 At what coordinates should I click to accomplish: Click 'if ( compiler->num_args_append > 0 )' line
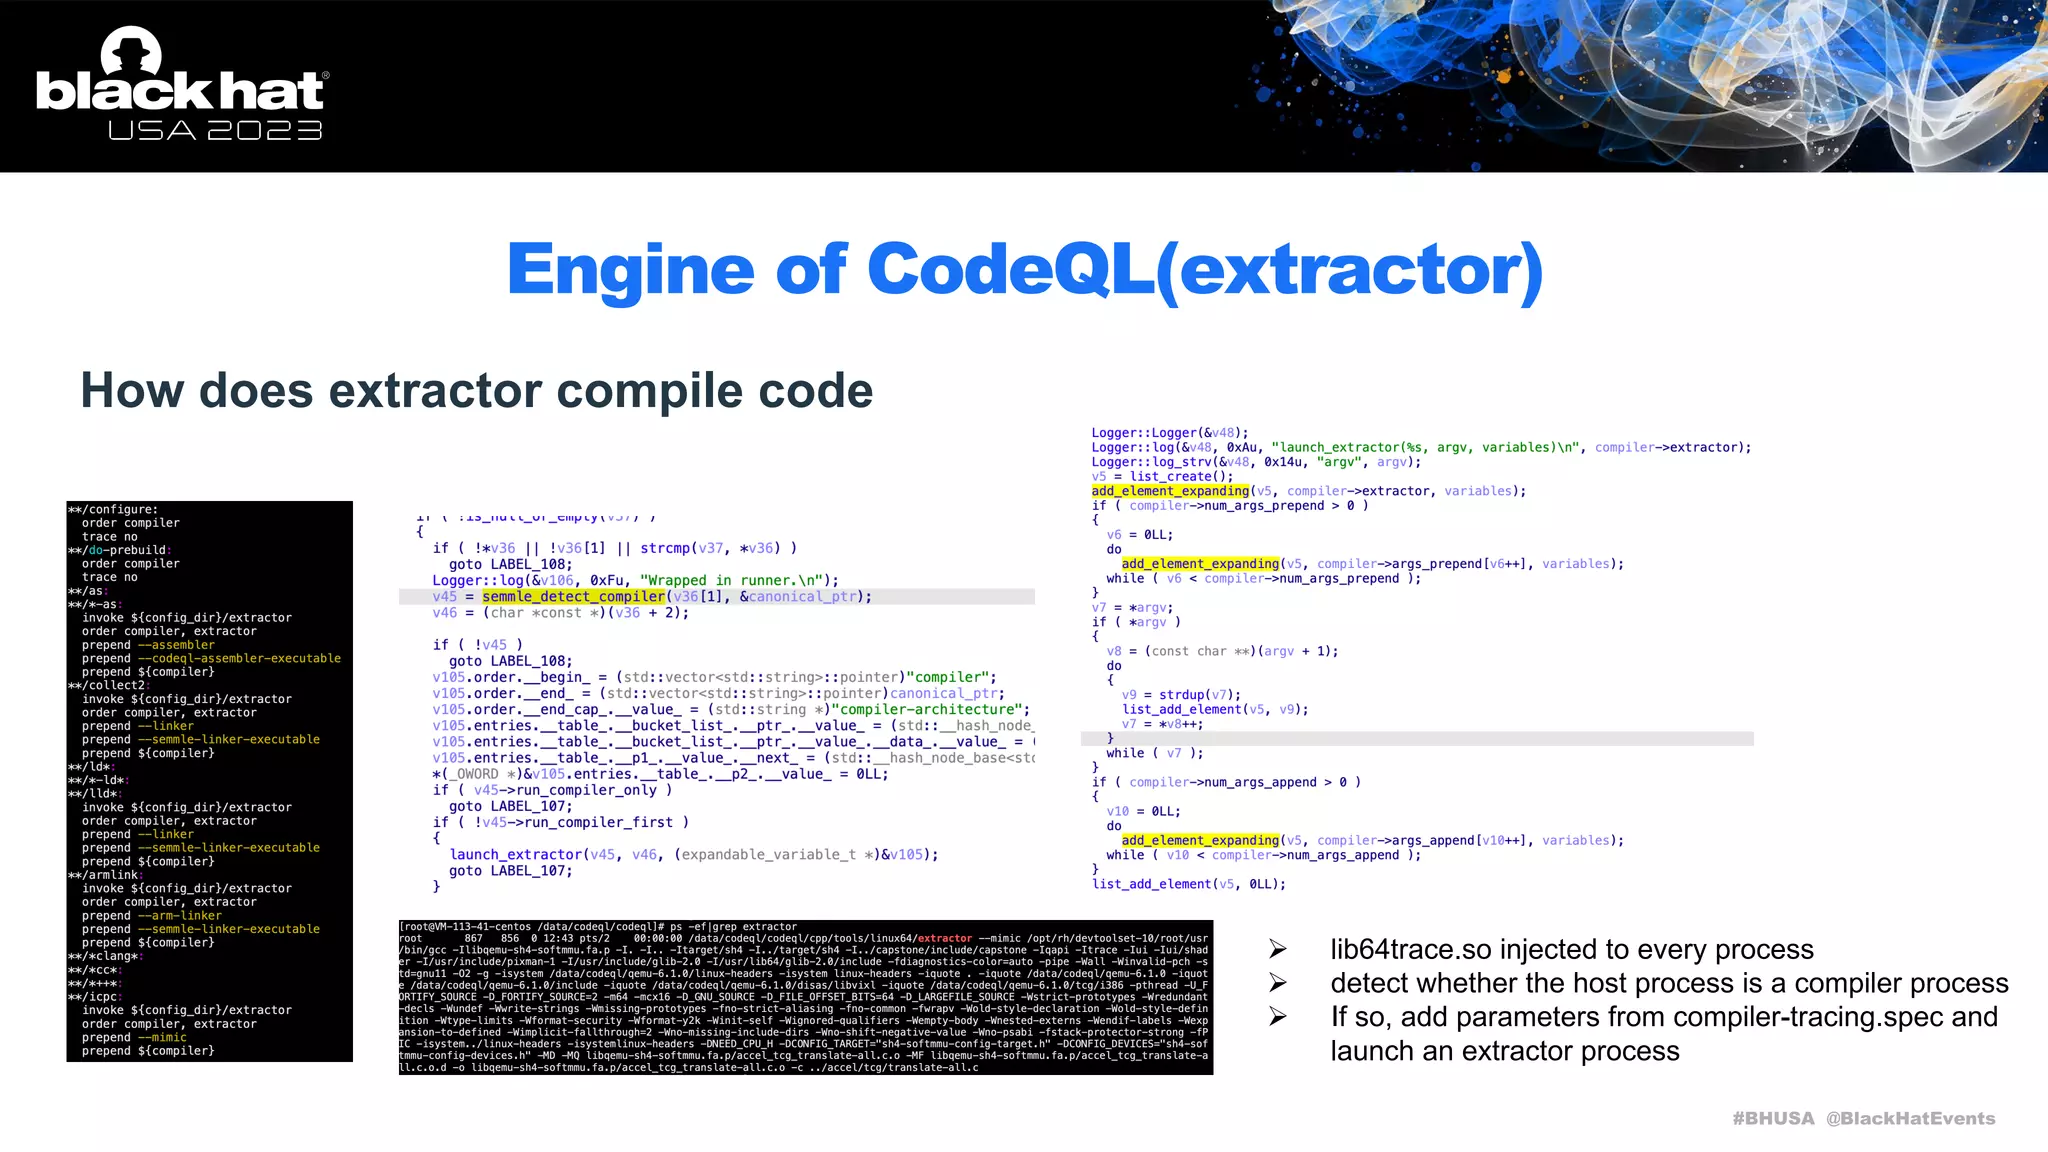click(1226, 782)
